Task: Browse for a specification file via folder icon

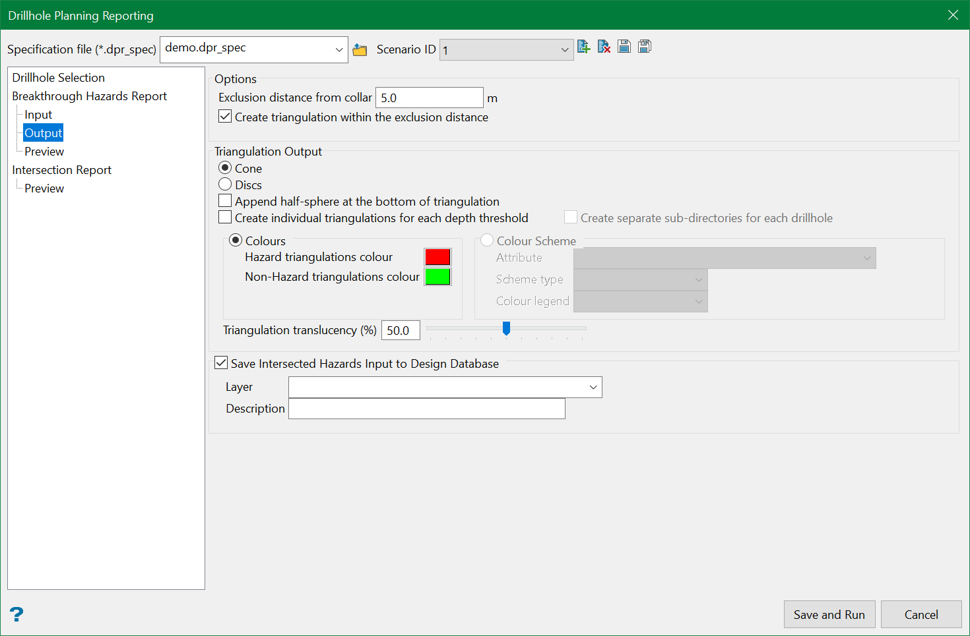Action: click(360, 49)
